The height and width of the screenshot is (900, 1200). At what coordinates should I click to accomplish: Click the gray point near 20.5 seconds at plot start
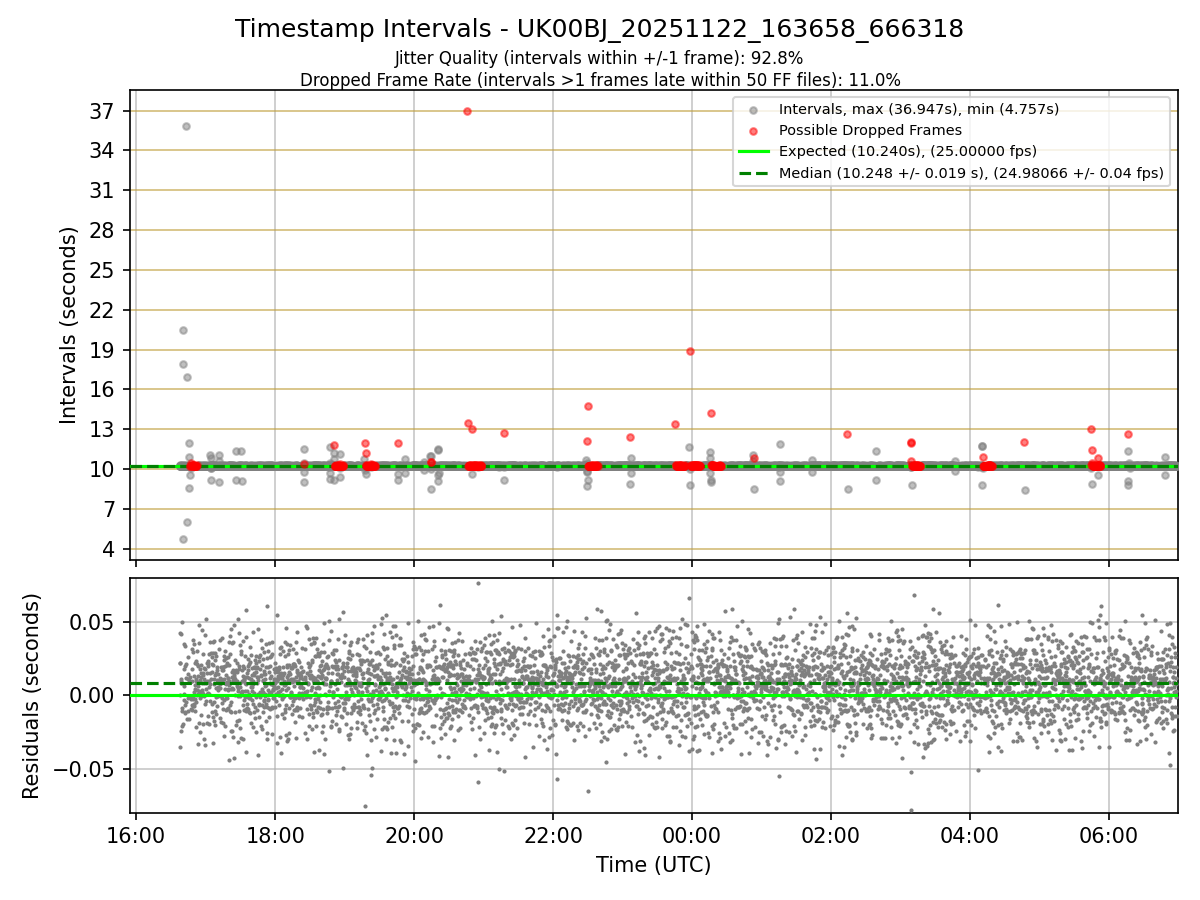[x=183, y=330]
